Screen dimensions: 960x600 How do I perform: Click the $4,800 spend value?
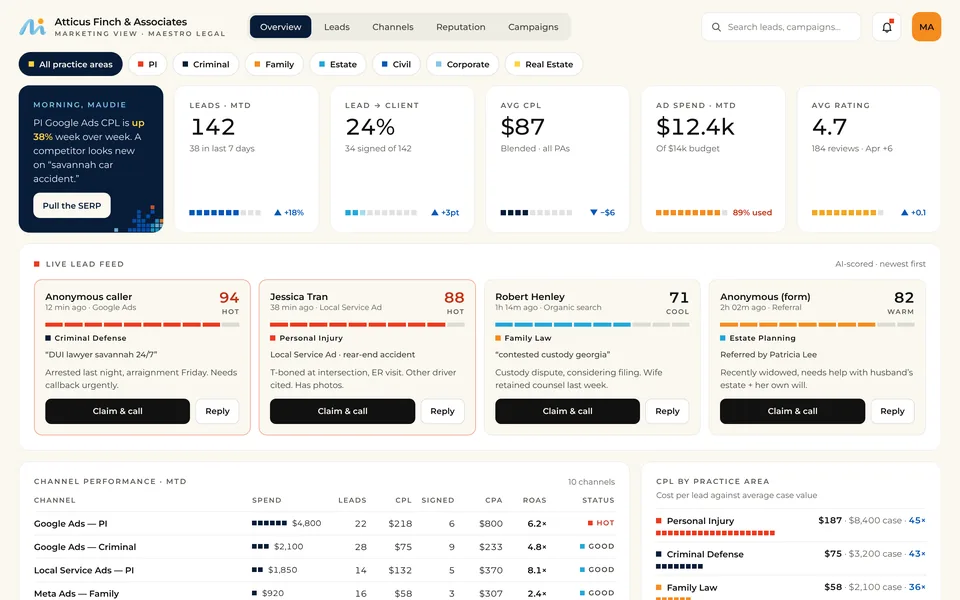pyautogui.click(x=307, y=523)
